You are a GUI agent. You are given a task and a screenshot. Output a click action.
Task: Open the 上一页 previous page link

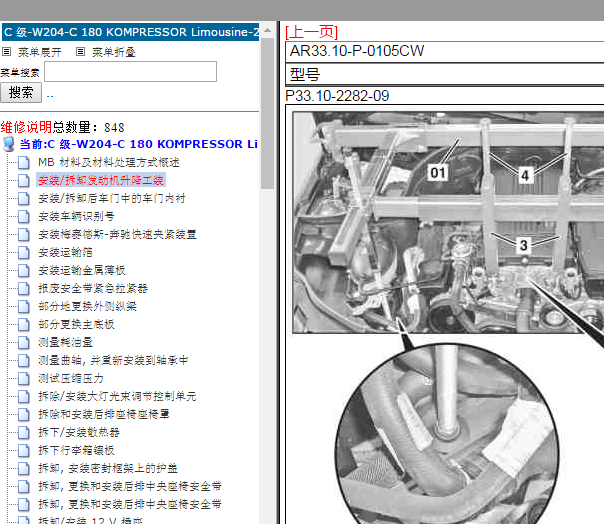[311, 32]
